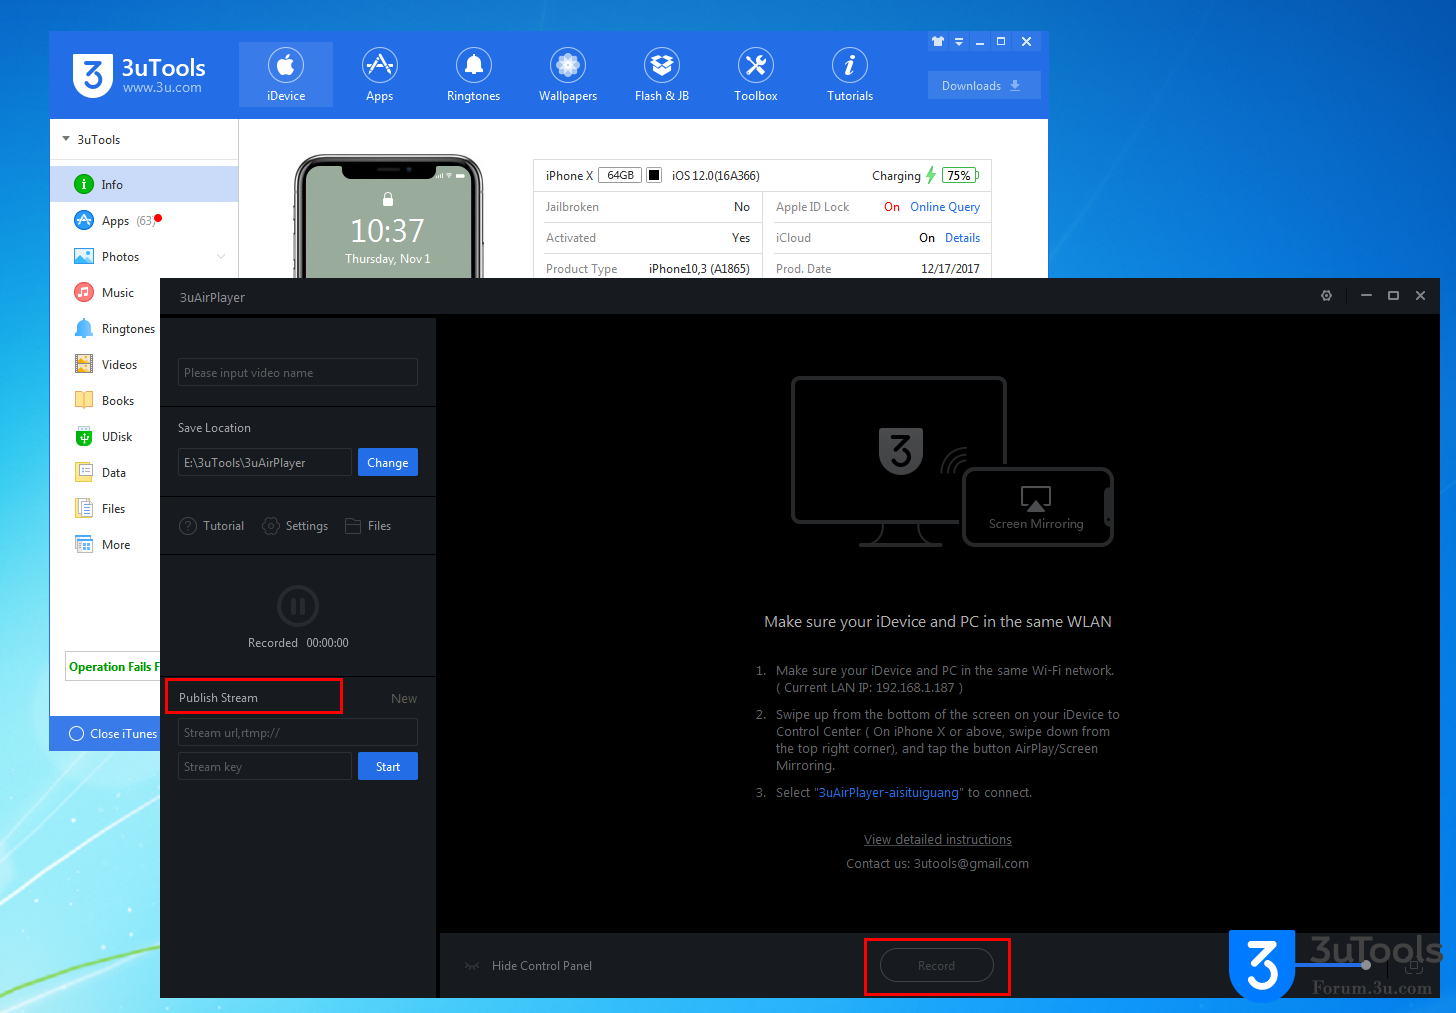
Task: Click the Start stream button
Action: [388, 766]
